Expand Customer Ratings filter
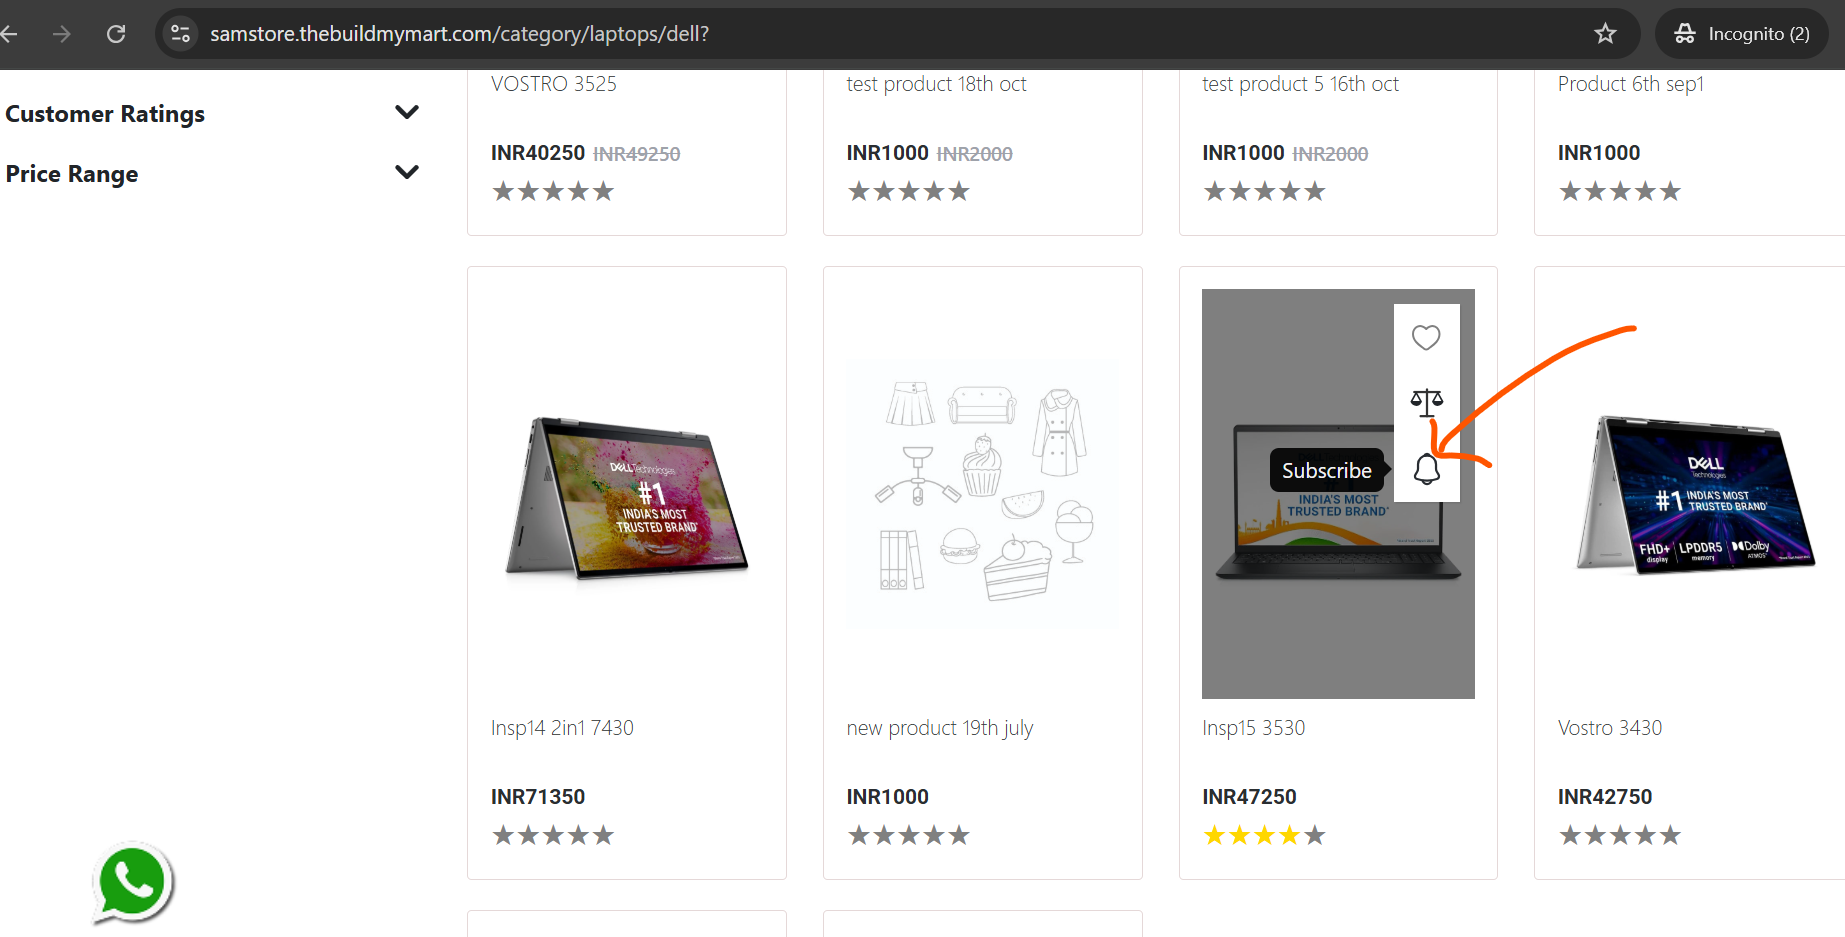This screenshot has height=937, width=1845. pyautogui.click(x=407, y=113)
